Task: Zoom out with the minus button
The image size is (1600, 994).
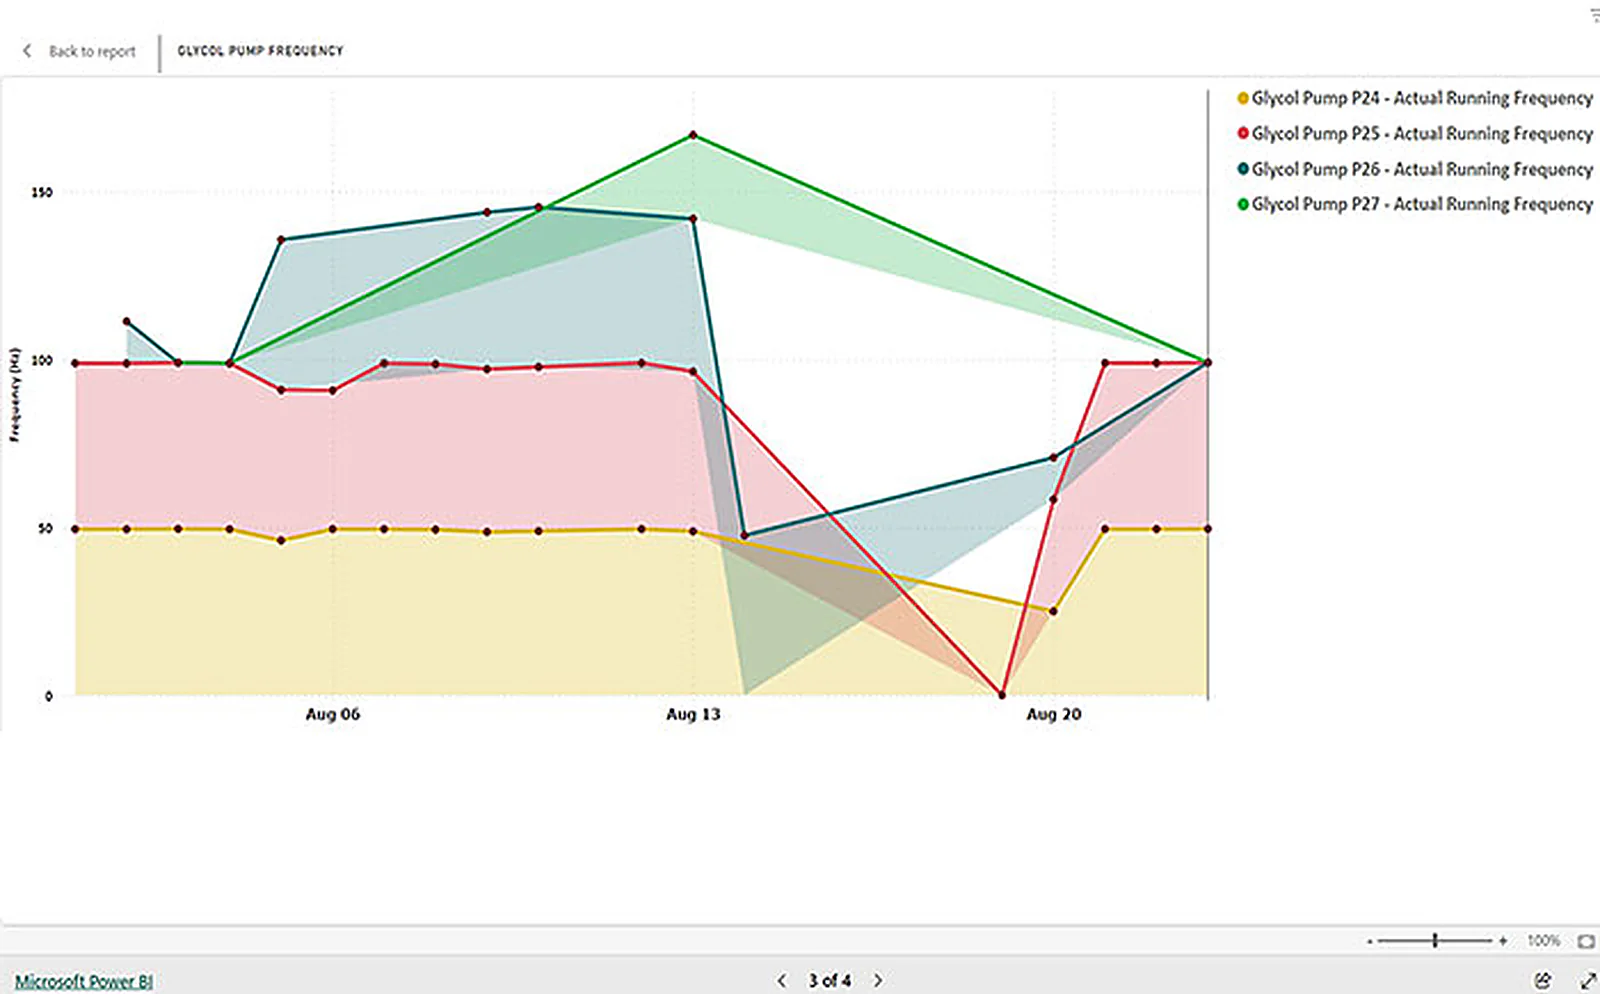Action: (1370, 941)
